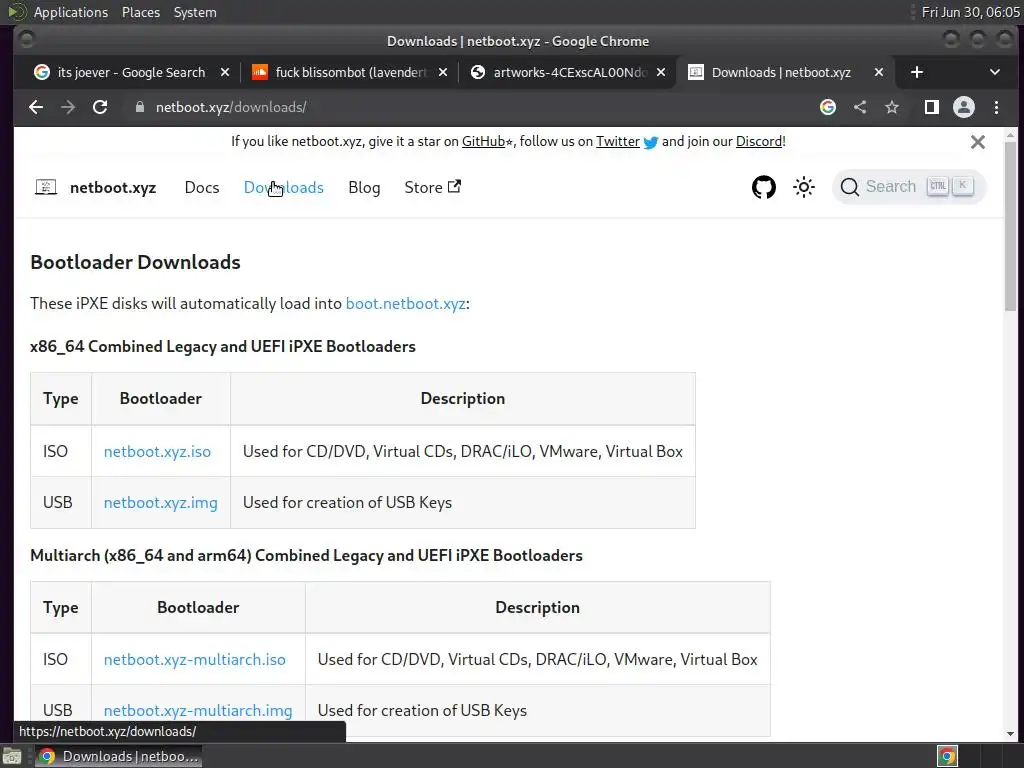This screenshot has width=1024, height=768.
Task: Click the Downloads | netboo... taskbar button
Action: [118, 756]
